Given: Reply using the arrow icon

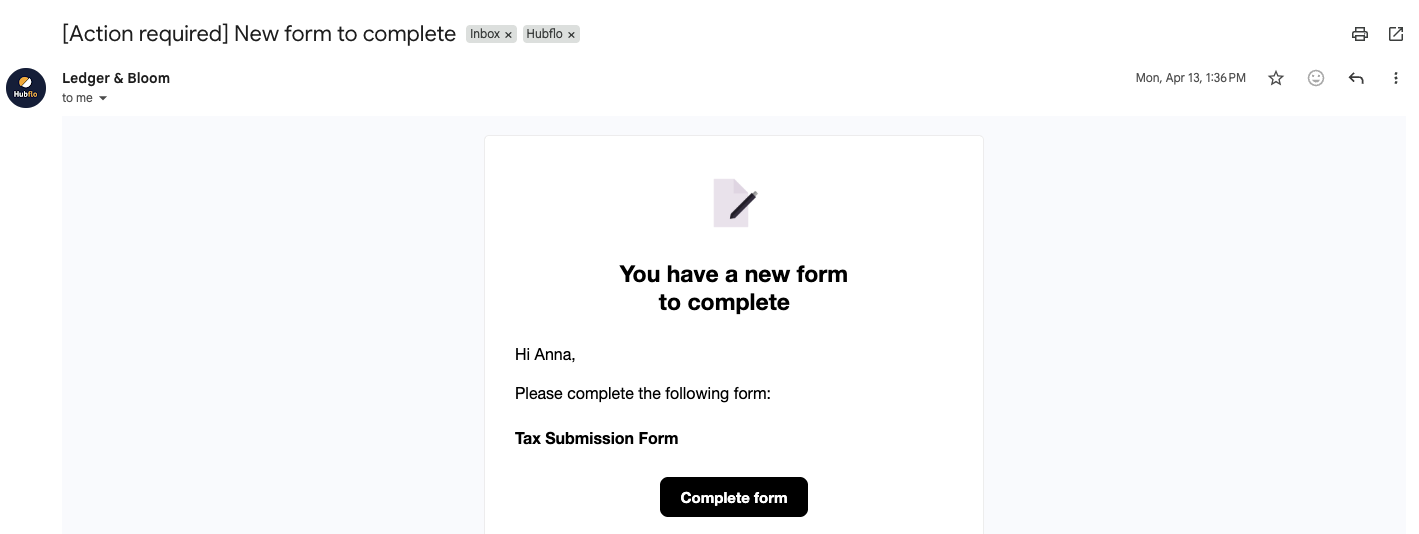Looking at the screenshot, I should (1356, 78).
